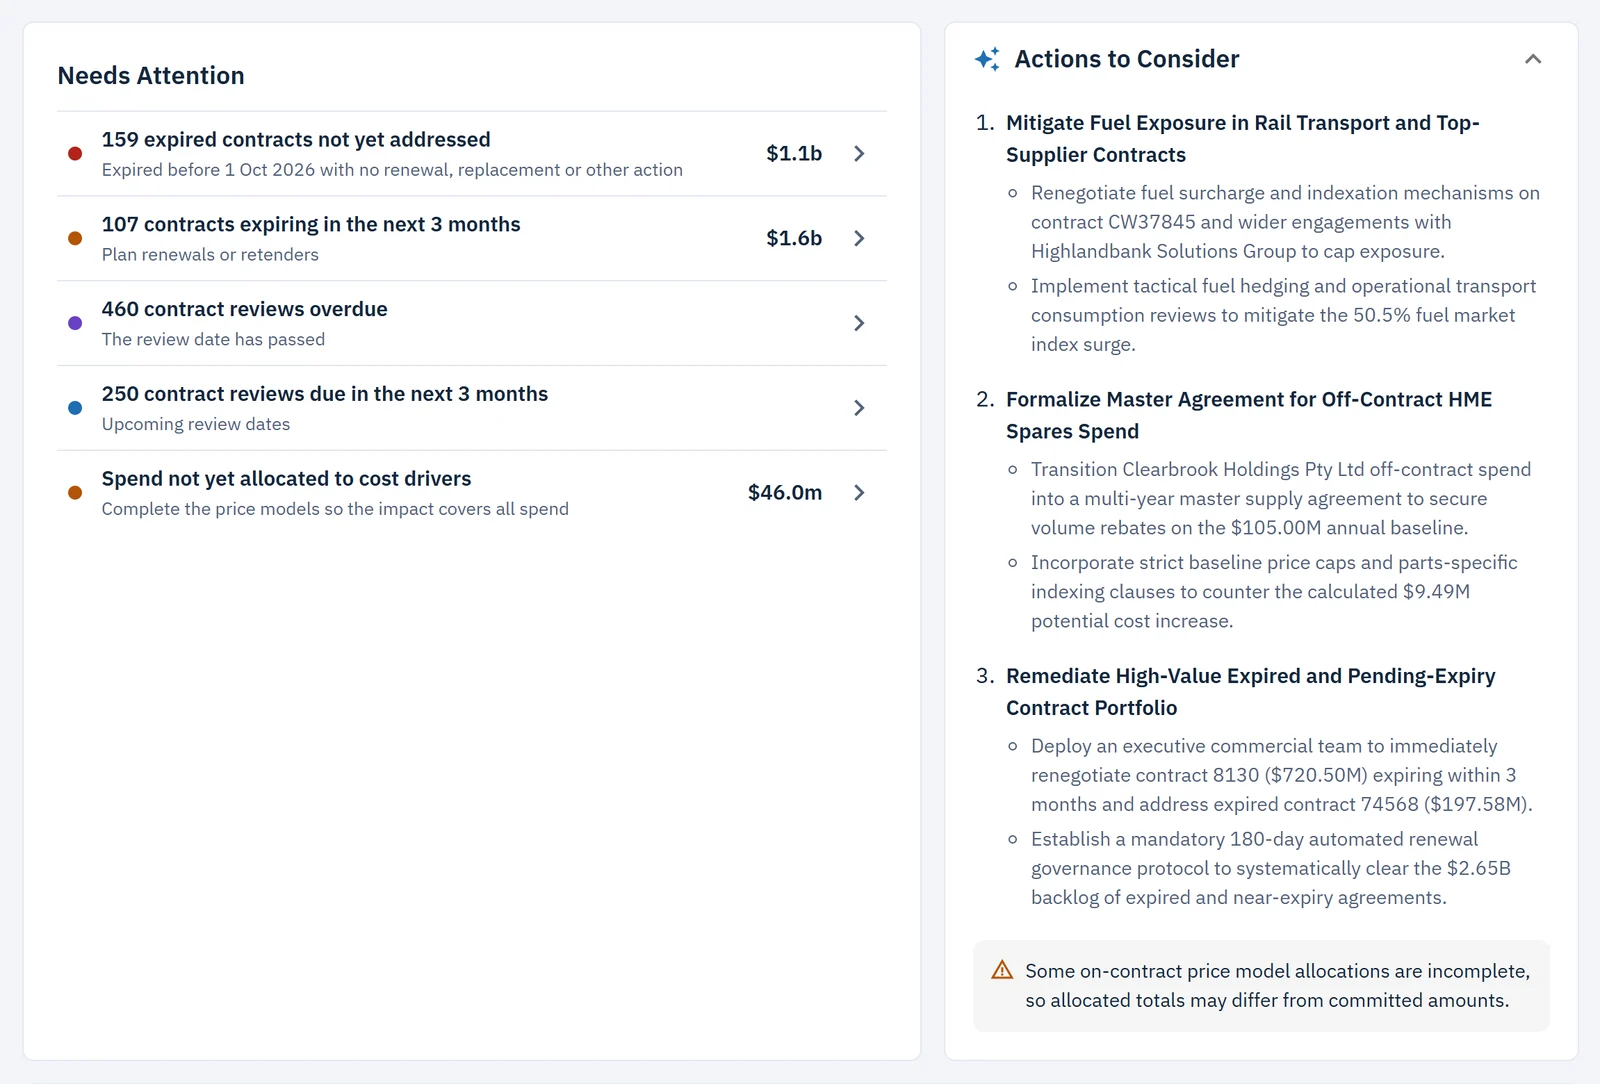
Task: Click the $1.1b value for expired contracts
Action: [794, 154]
